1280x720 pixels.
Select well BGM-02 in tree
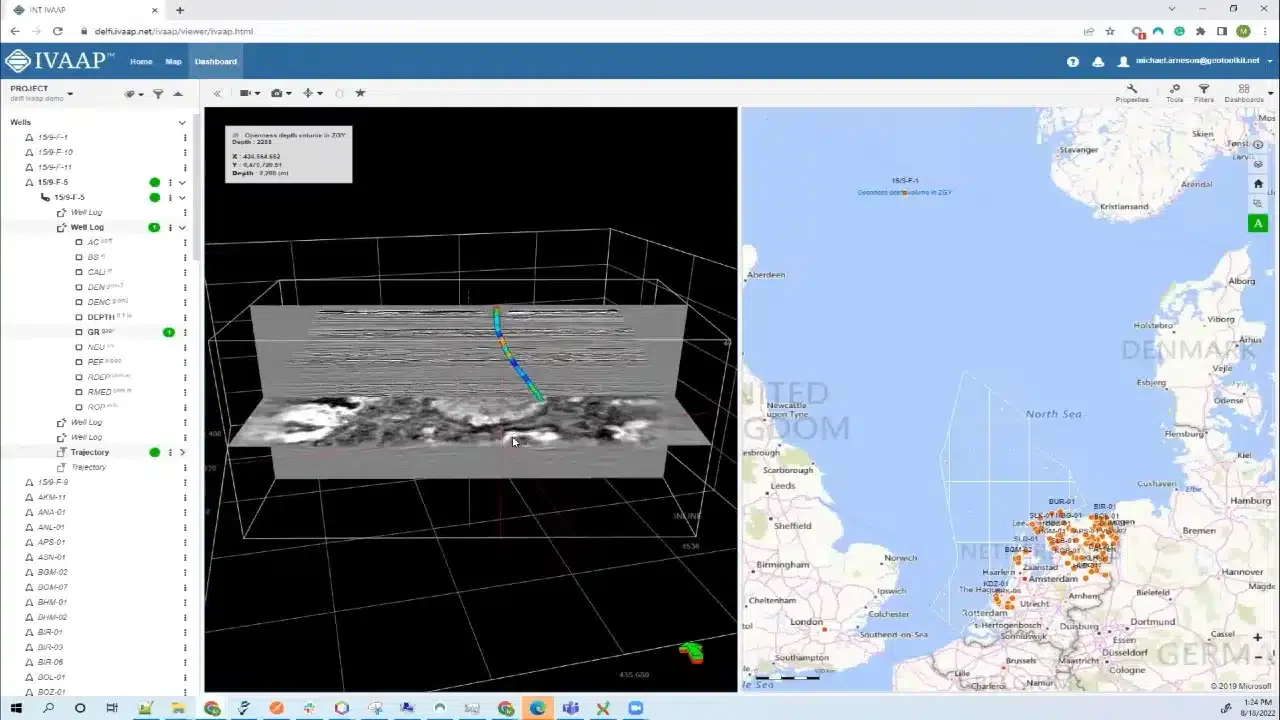point(53,572)
